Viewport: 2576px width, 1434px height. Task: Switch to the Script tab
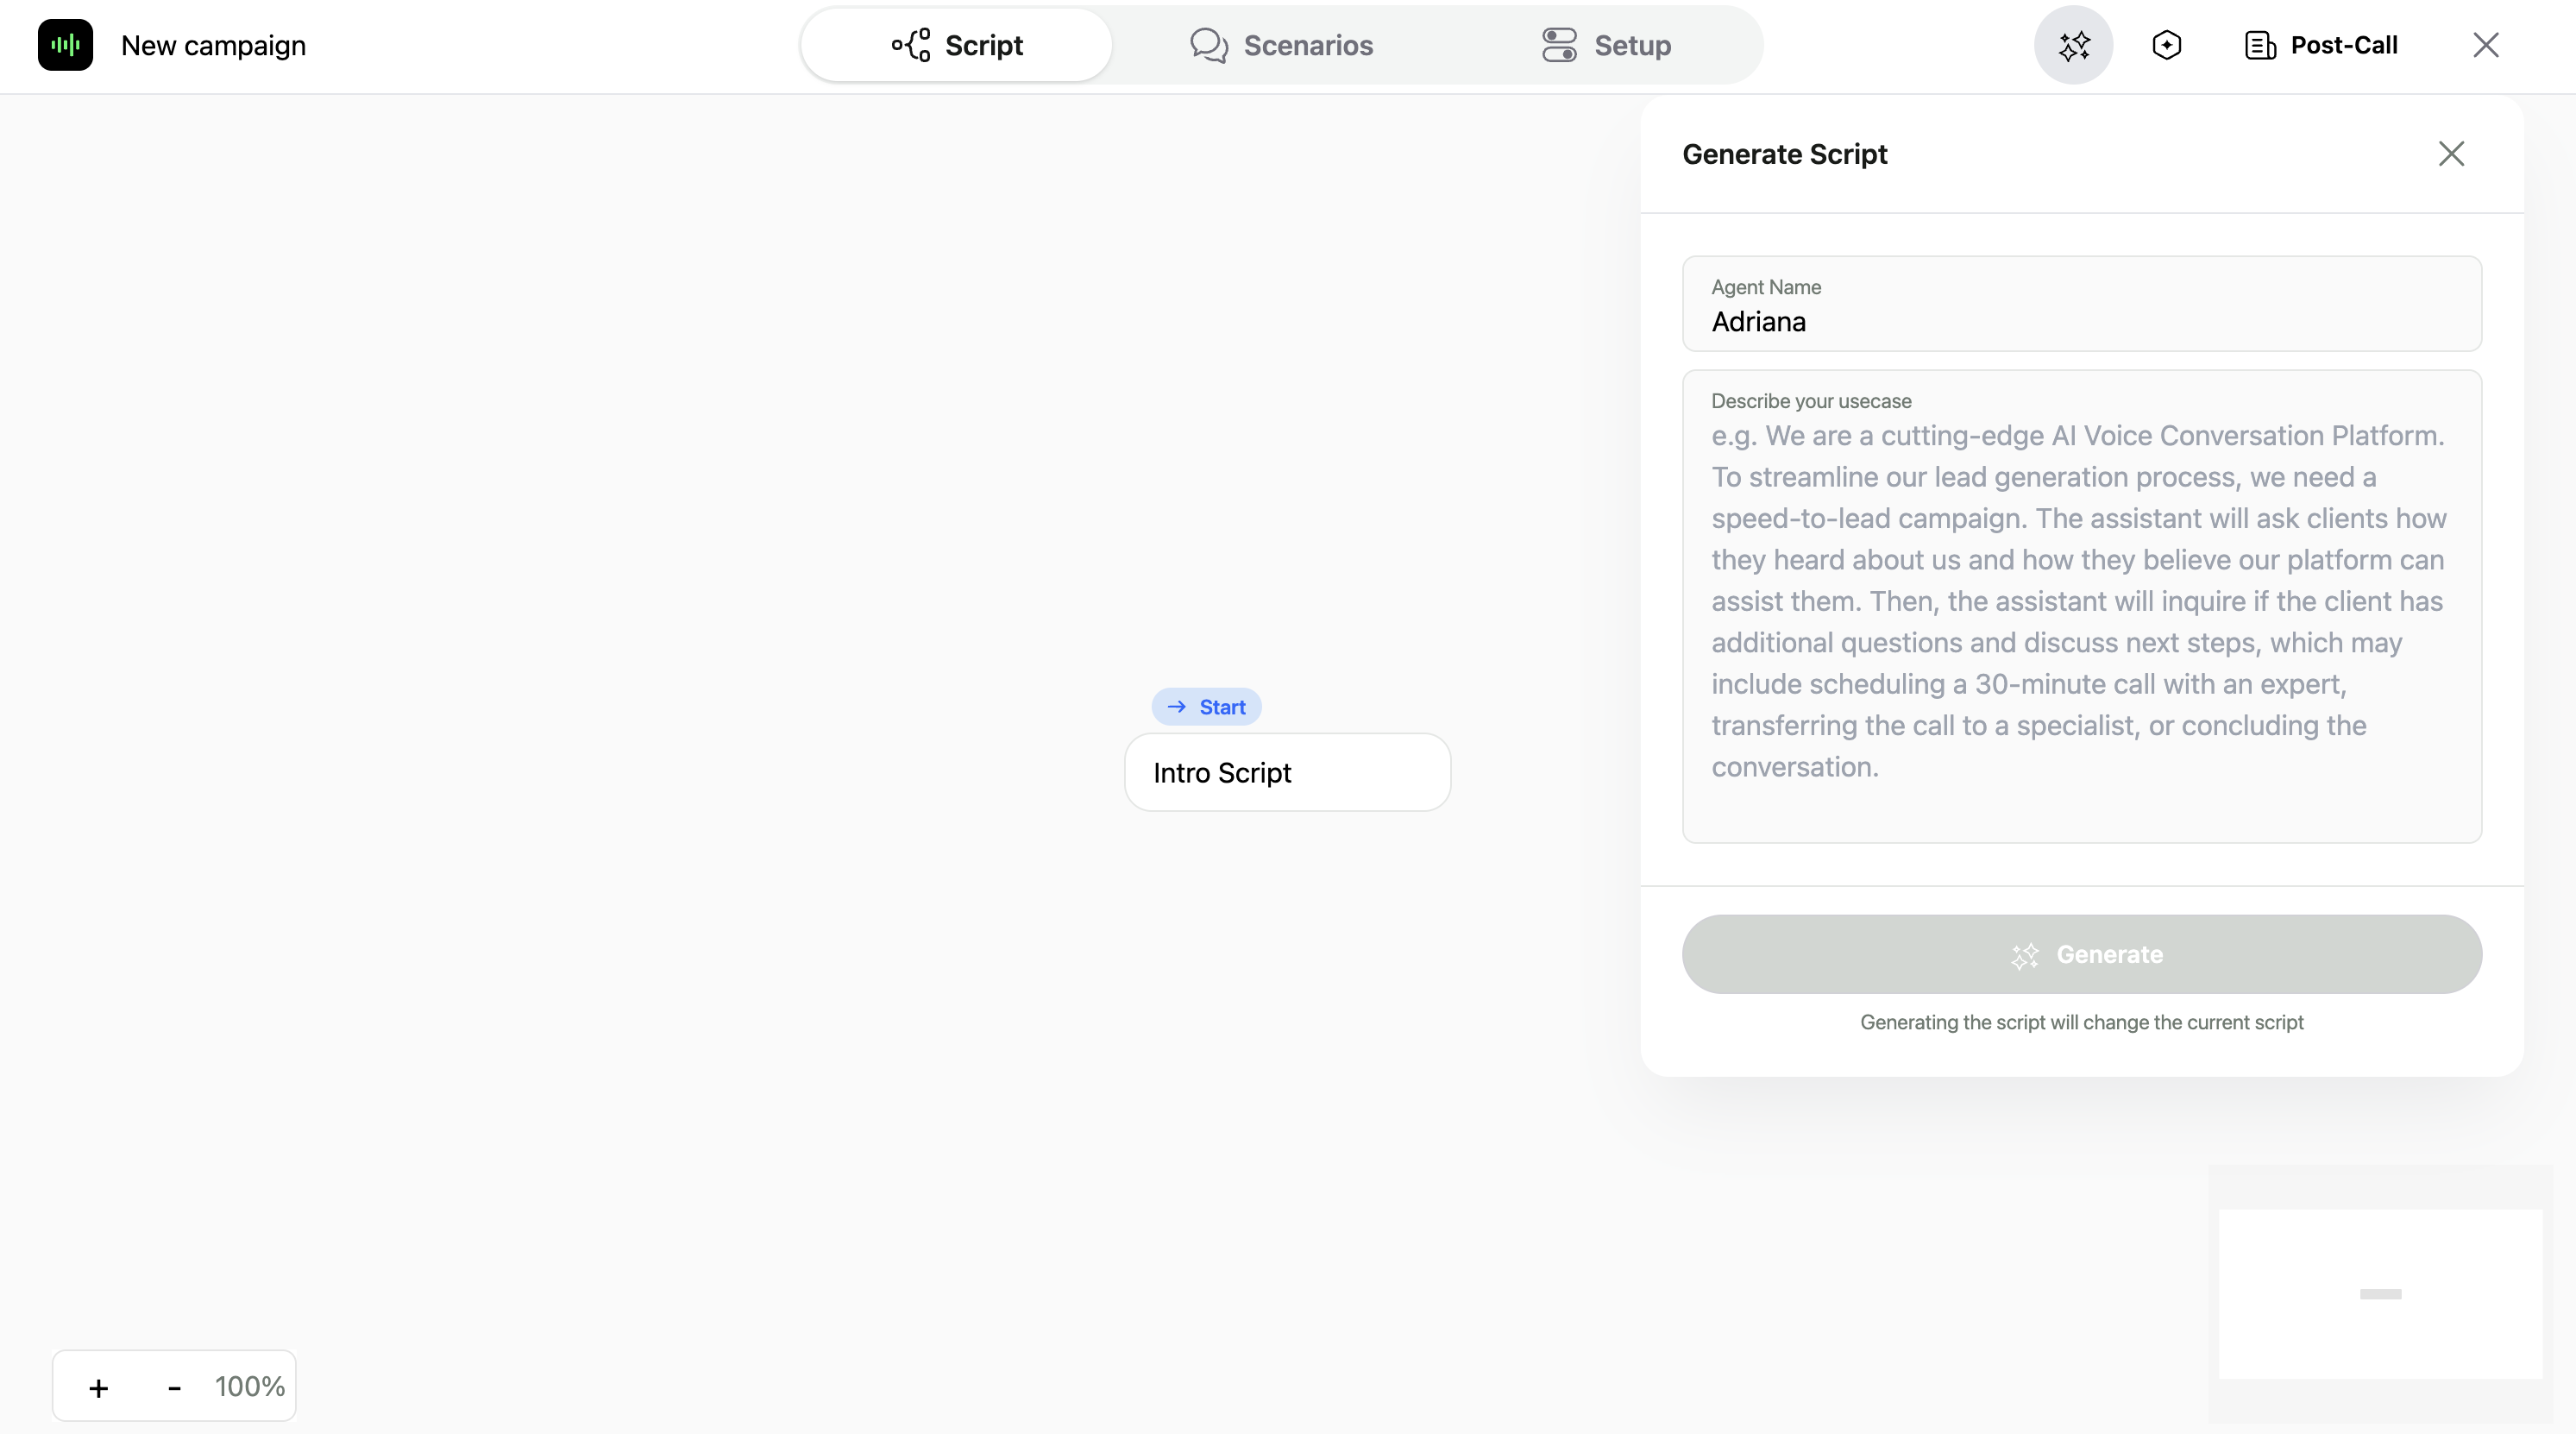click(x=957, y=45)
